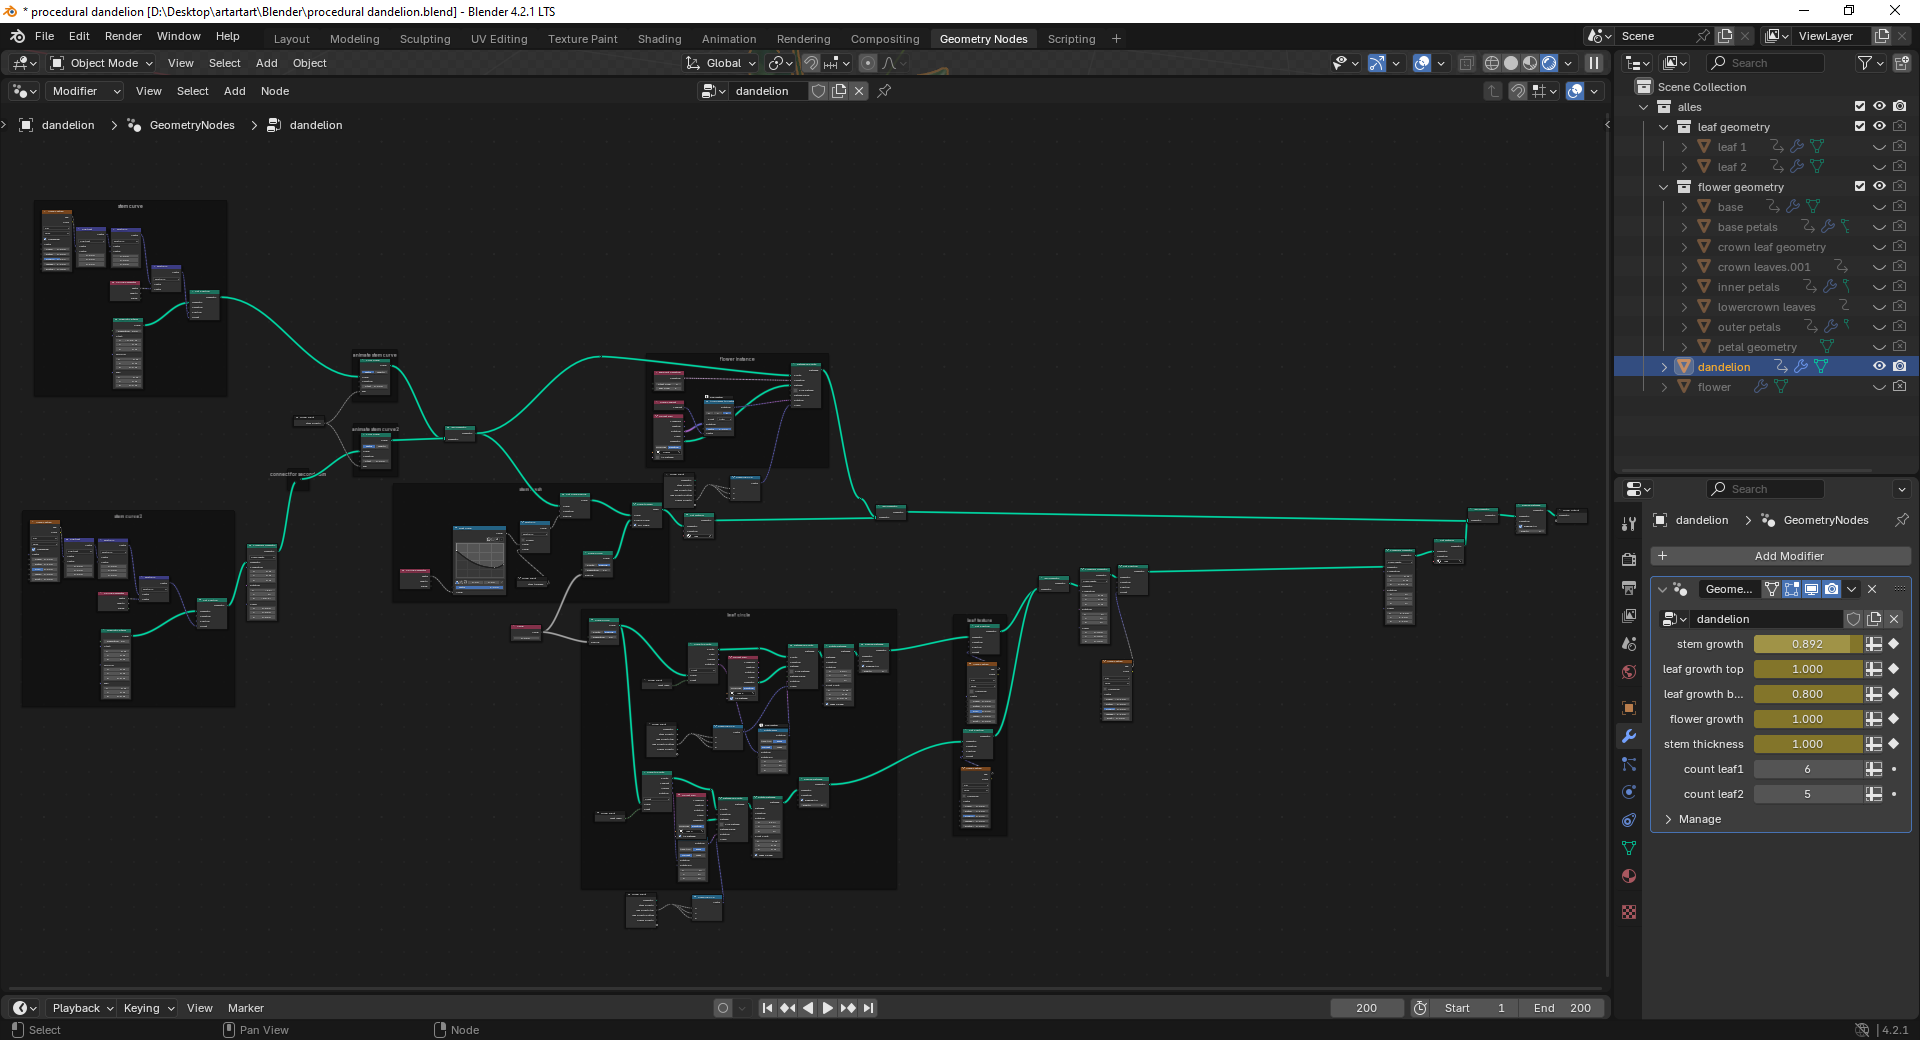Open the Rendering menu workspace tab
This screenshot has width=1920, height=1040.
click(x=803, y=39)
